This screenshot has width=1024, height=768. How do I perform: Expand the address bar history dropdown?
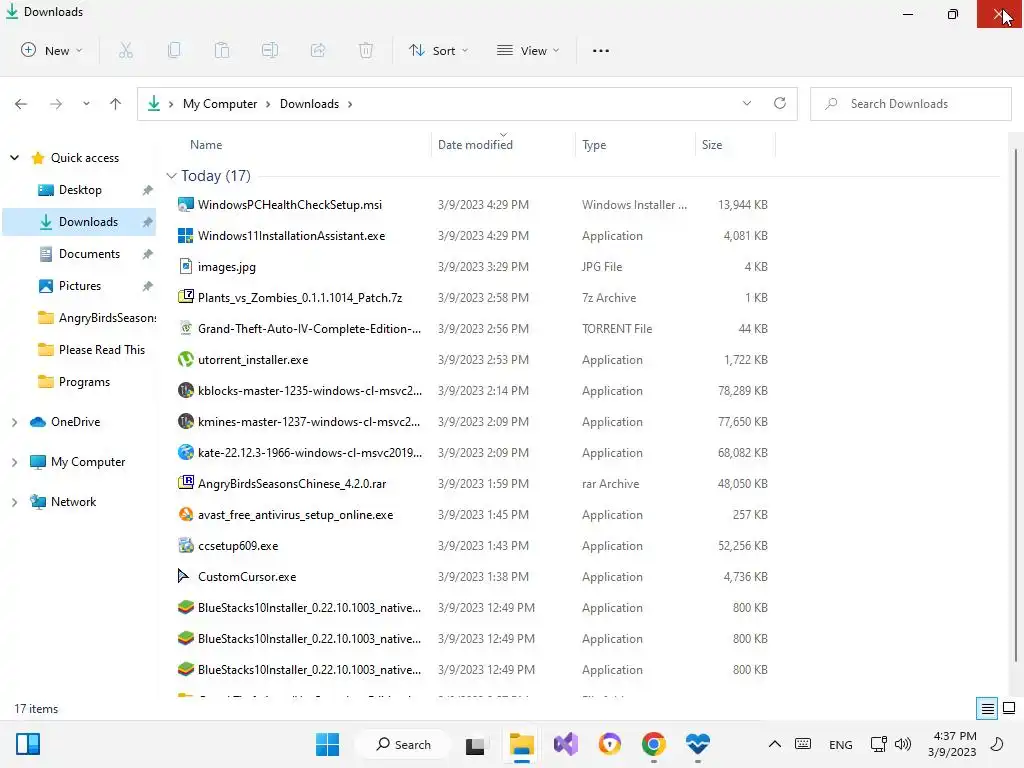pos(746,103)
